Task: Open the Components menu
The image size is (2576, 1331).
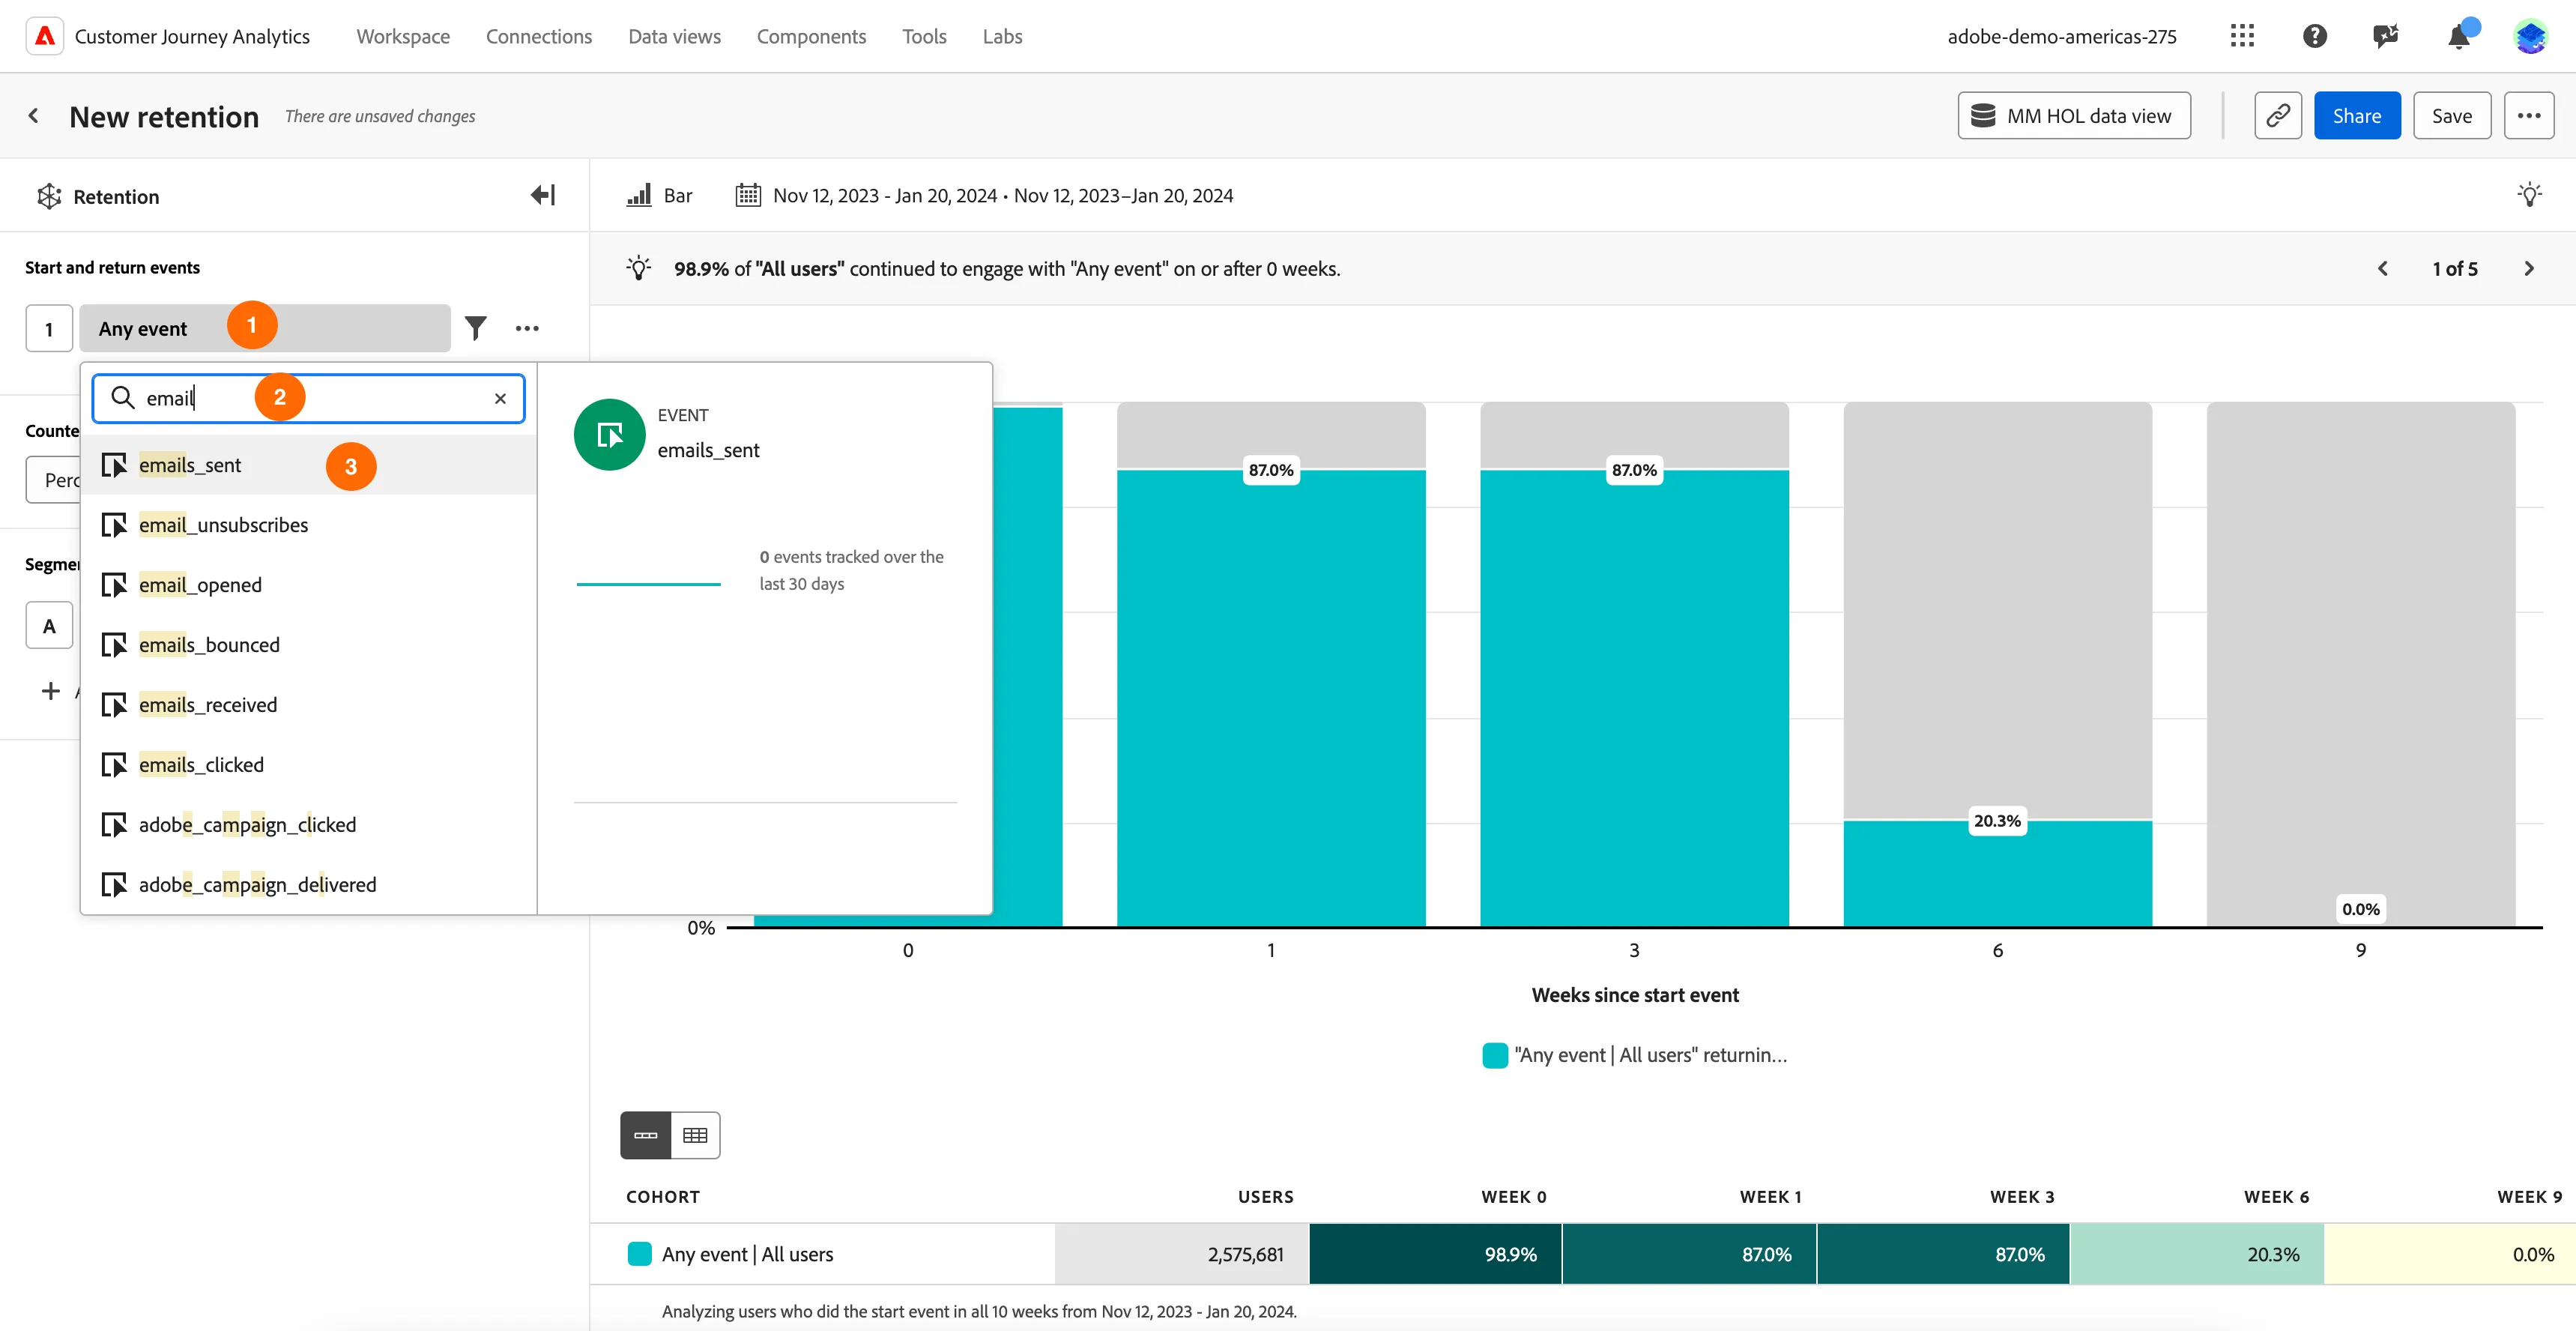Action: pyautogui.click(x=811, y=36)
